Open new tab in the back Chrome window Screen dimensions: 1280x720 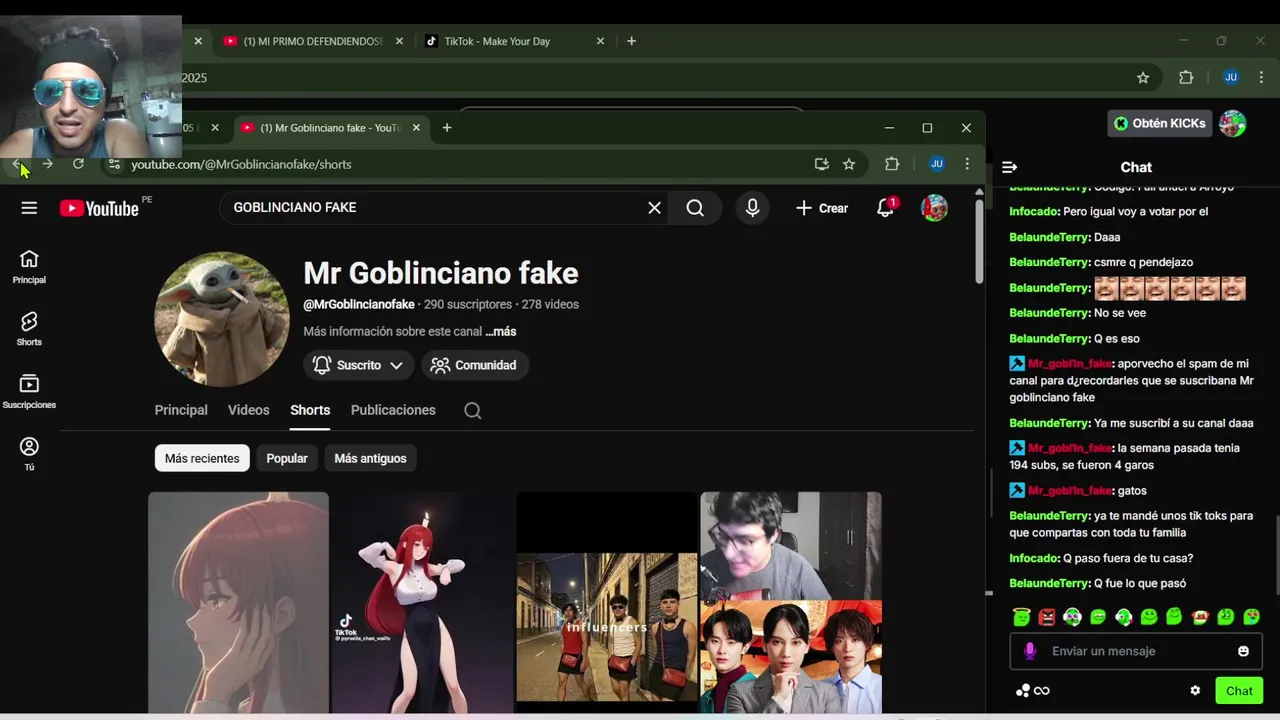click(x=631, y=41)
